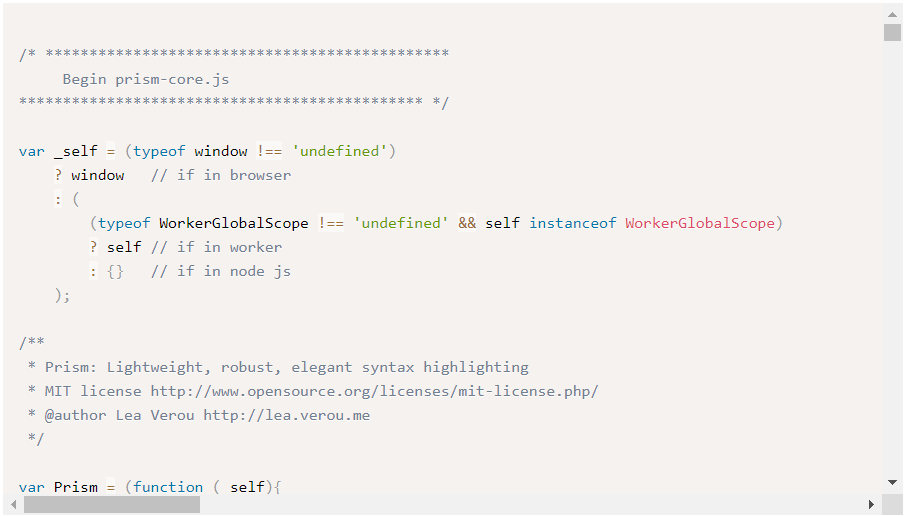The image size is (904, 516).
Task: Click the '_self' variable declaration name
Action: [76, 151]
